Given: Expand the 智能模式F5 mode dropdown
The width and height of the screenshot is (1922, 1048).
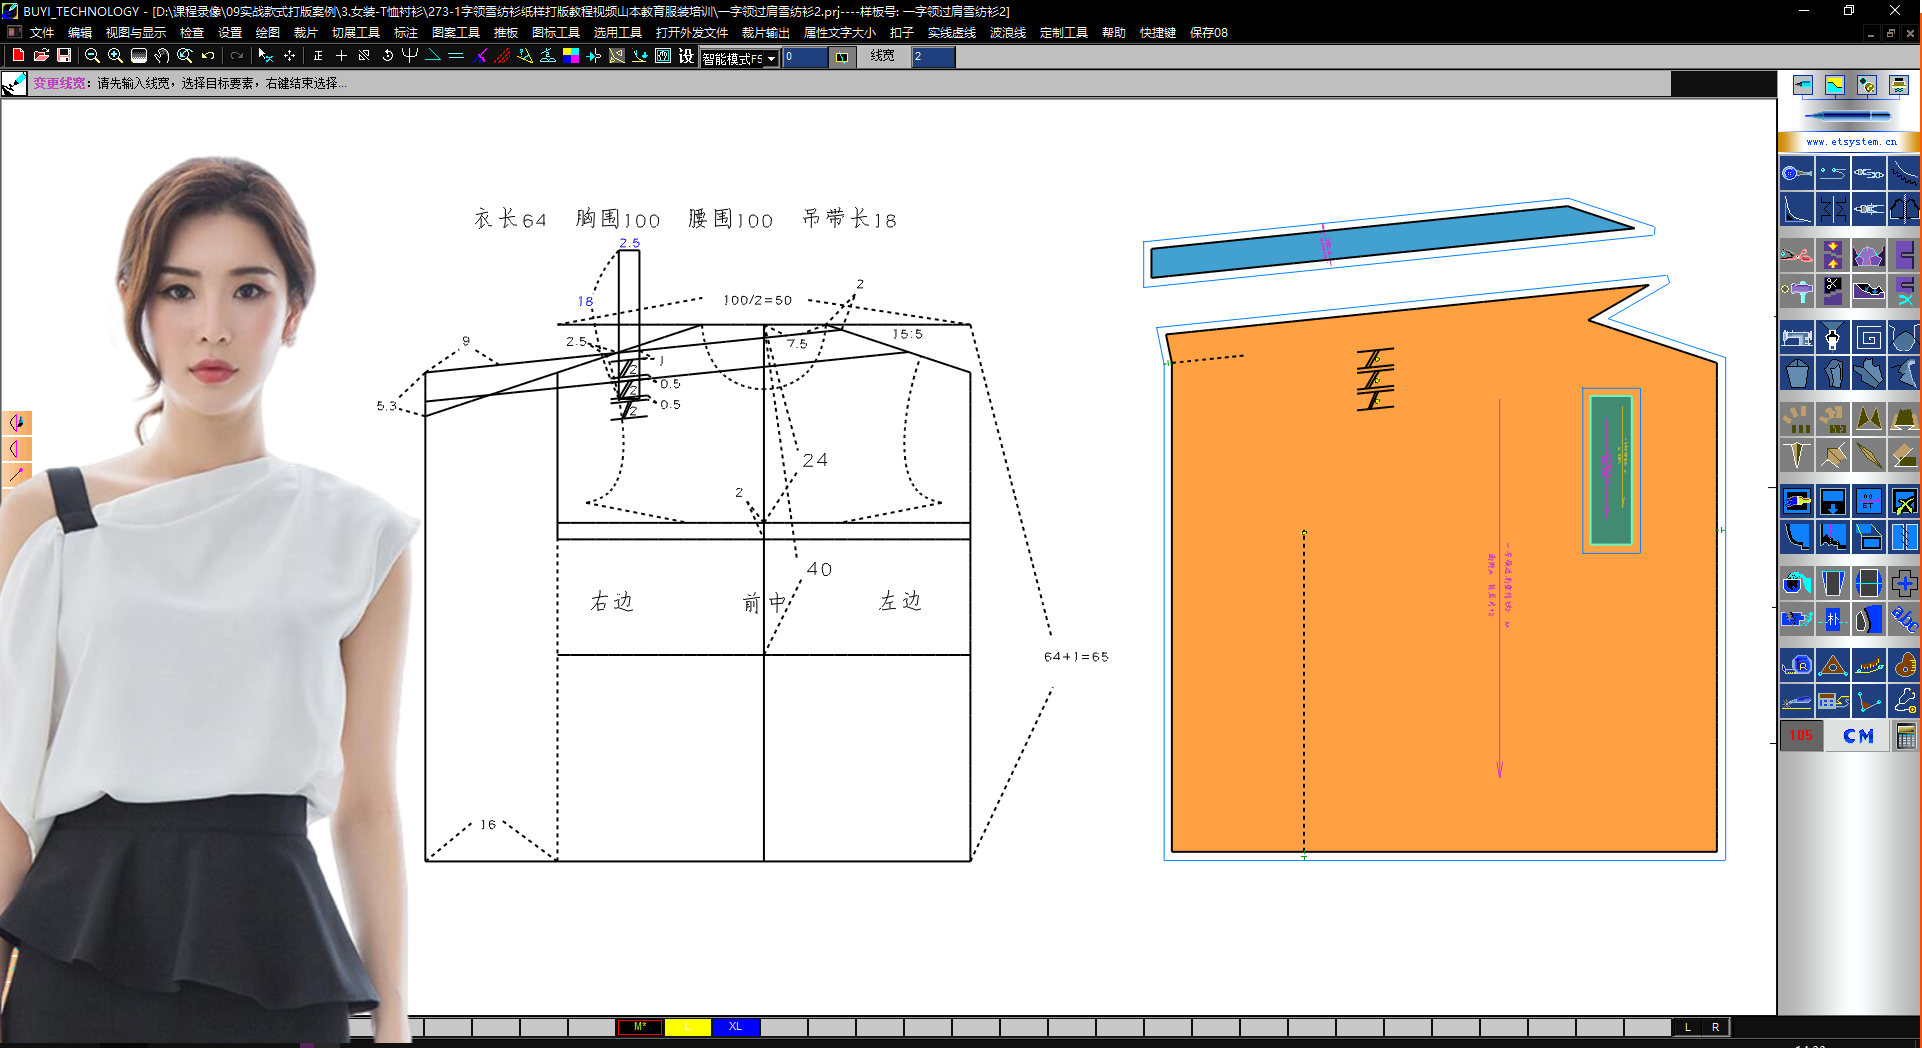Looking at the screenshot, I should (x=771, y=59).
